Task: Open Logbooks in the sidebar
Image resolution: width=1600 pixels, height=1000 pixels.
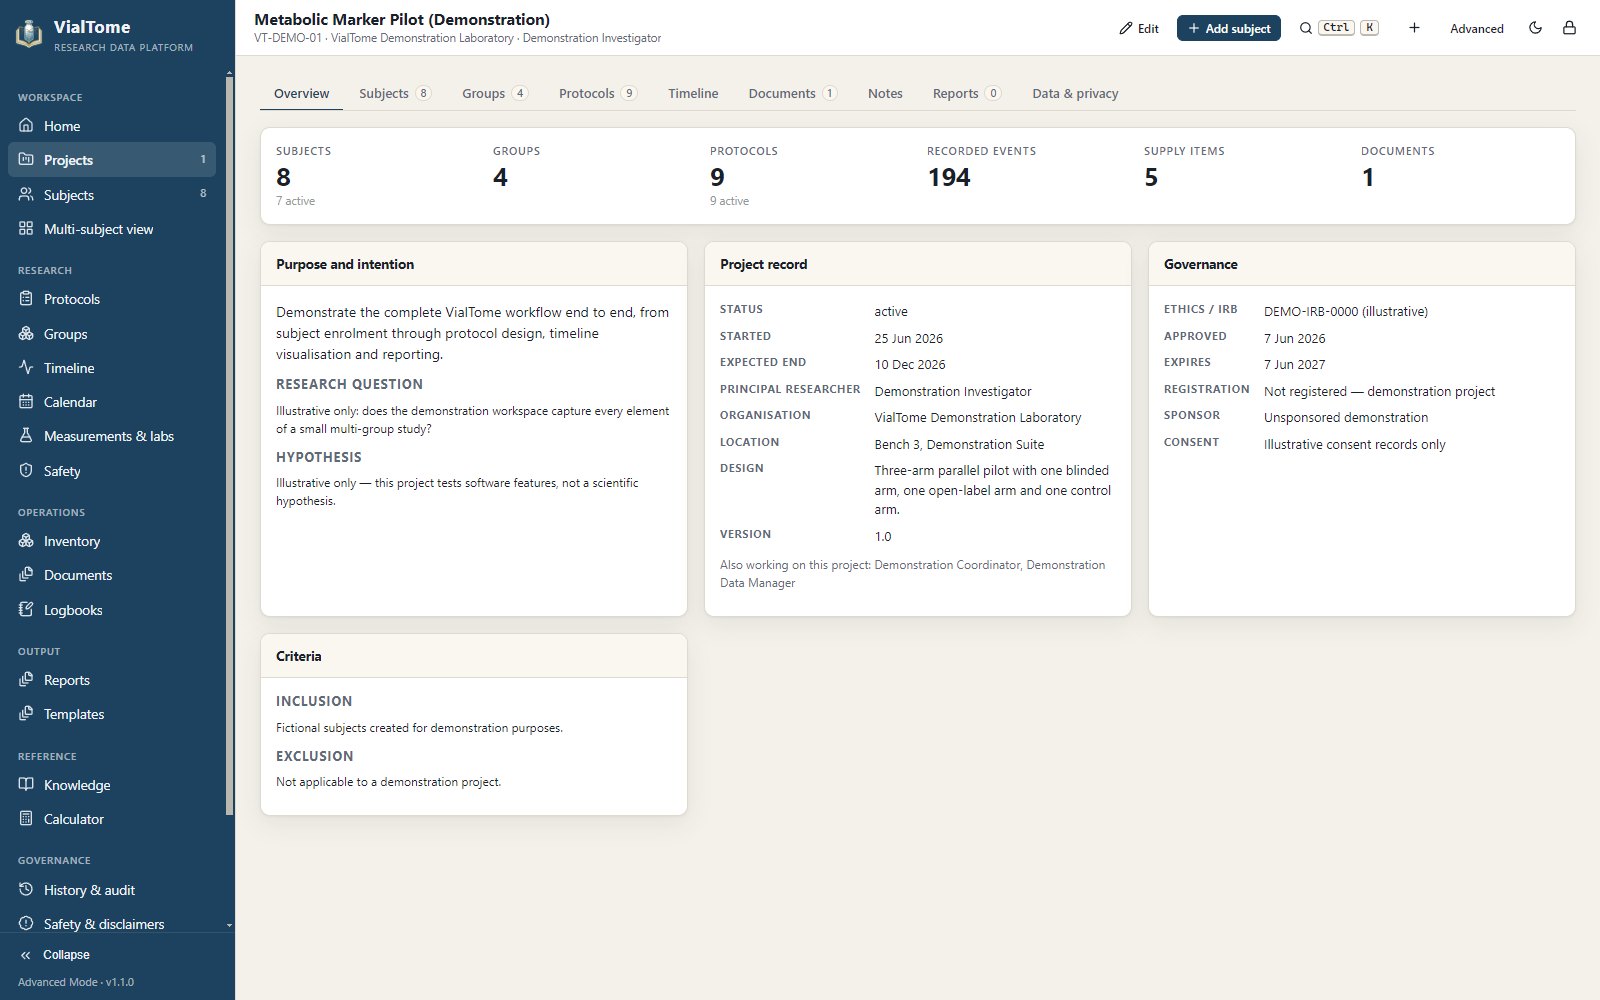Action: click(112, 610)
